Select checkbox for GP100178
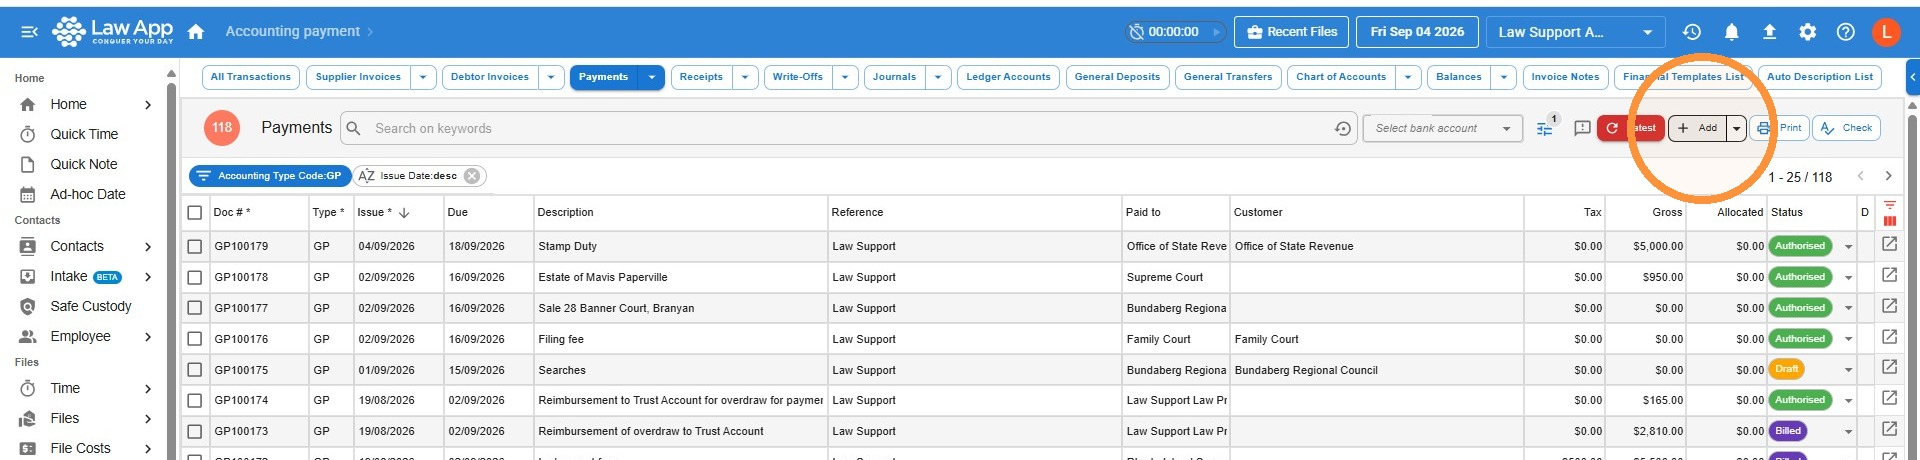Viewport: 1920px width, 460px height. pos(195,277)
